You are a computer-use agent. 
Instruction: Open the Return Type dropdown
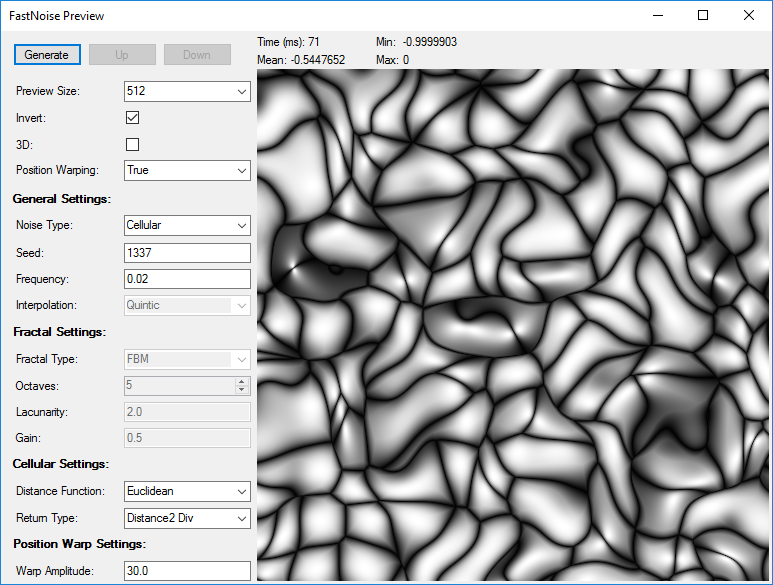click(x=187, y=518)
